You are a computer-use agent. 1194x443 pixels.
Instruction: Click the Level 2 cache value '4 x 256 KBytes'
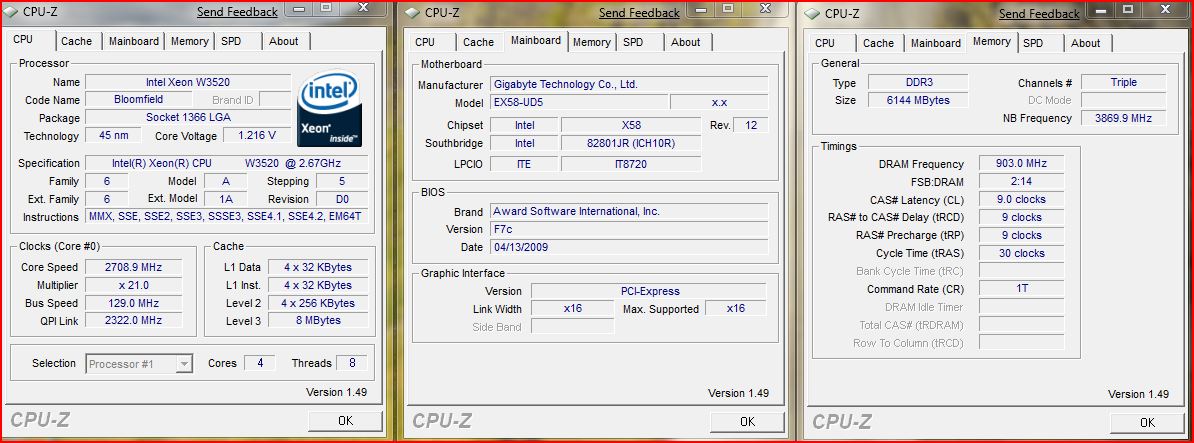318,303
